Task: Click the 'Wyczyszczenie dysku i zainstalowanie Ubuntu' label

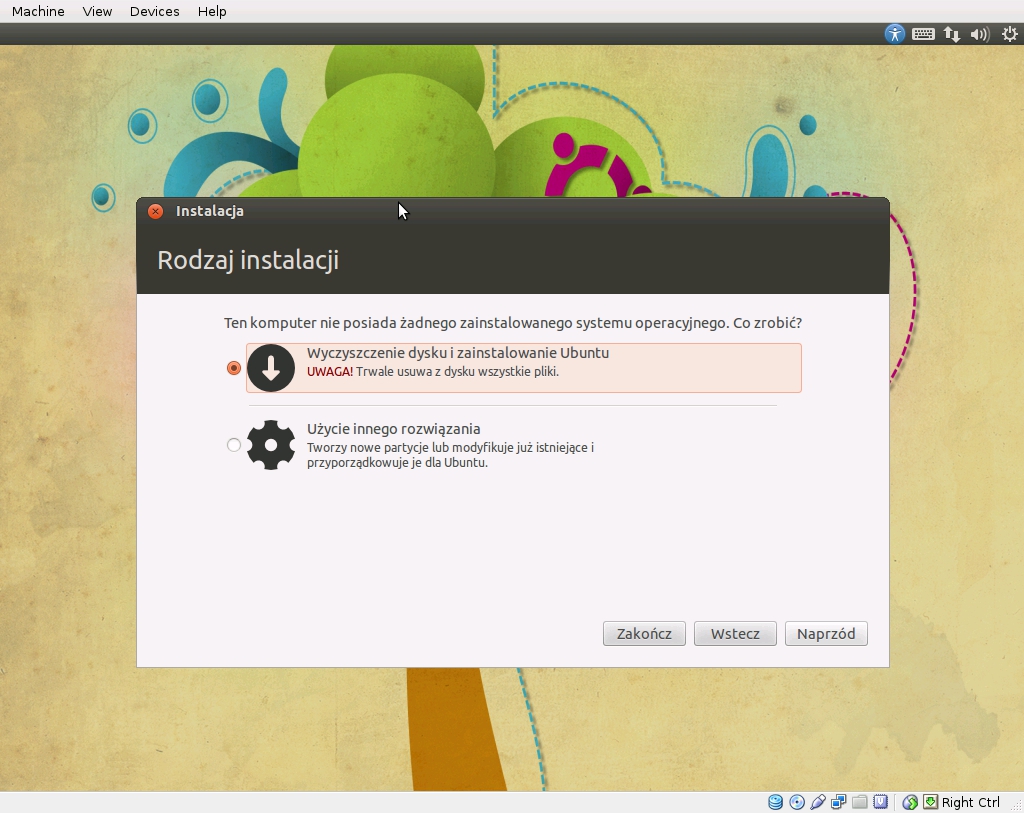Action: pos(458,353)
